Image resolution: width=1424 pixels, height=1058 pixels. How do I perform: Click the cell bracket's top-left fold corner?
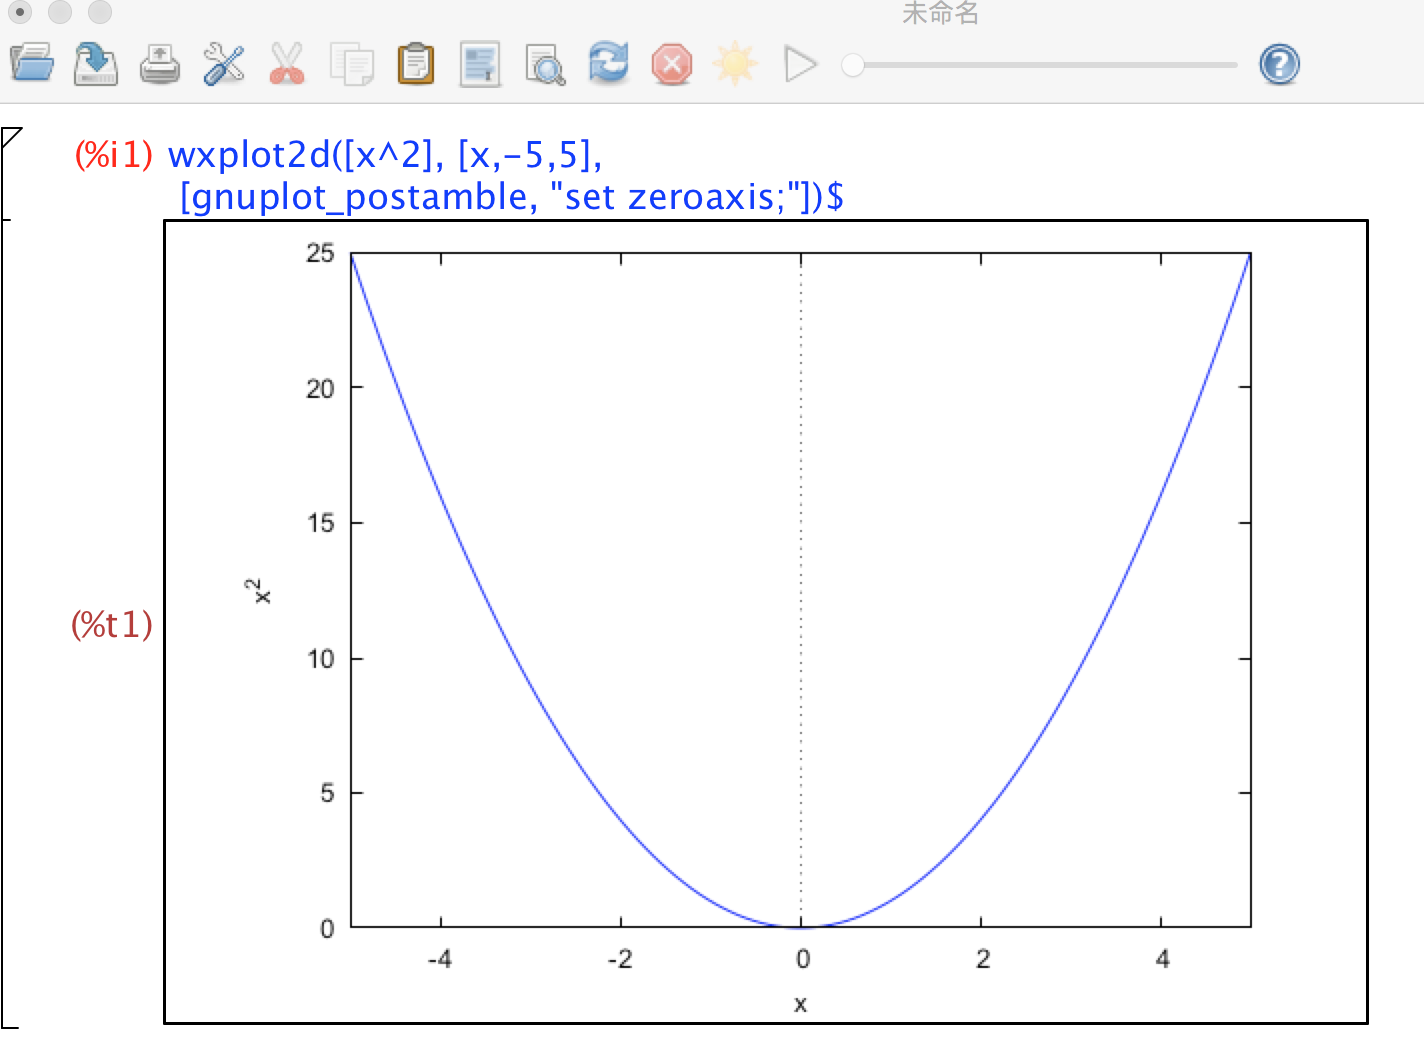click(x=12, y=137)
